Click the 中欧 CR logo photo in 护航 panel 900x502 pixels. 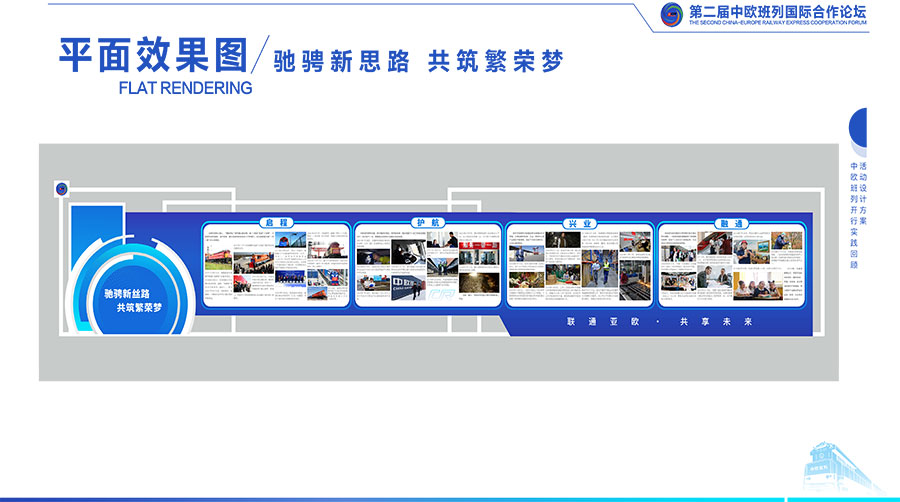(407, 287)
